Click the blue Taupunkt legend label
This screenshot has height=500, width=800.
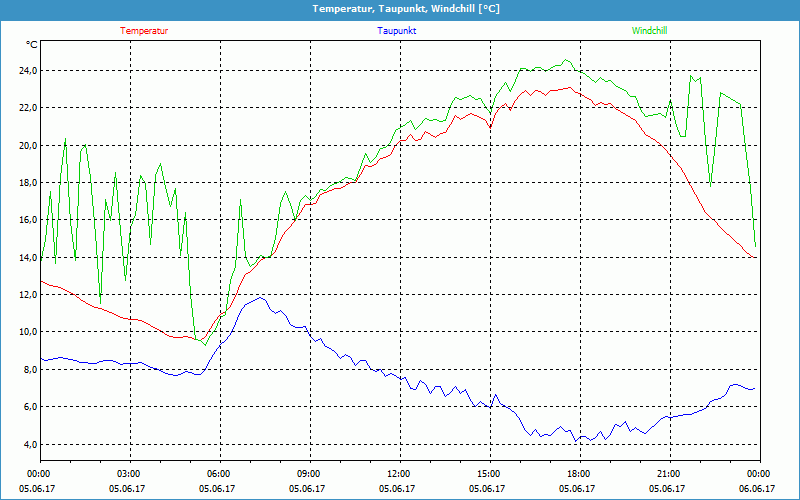pos(397,31)
